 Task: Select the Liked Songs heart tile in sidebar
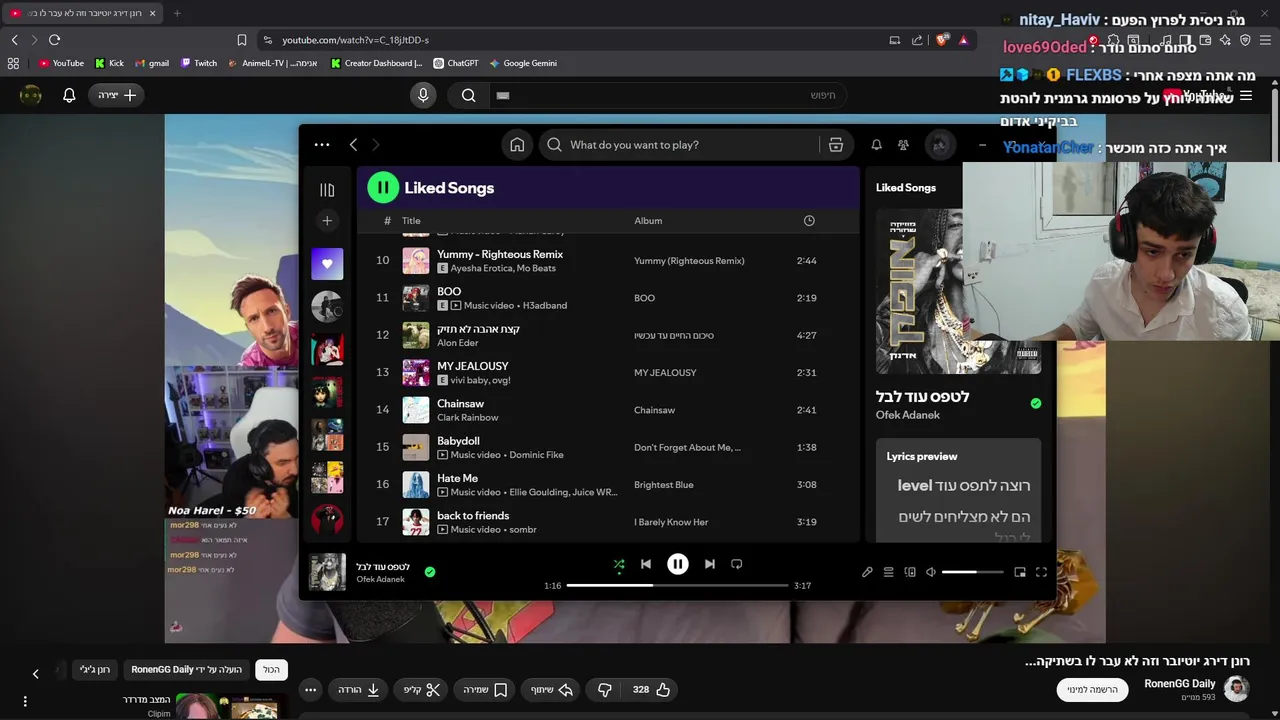[x=327, y=264]
